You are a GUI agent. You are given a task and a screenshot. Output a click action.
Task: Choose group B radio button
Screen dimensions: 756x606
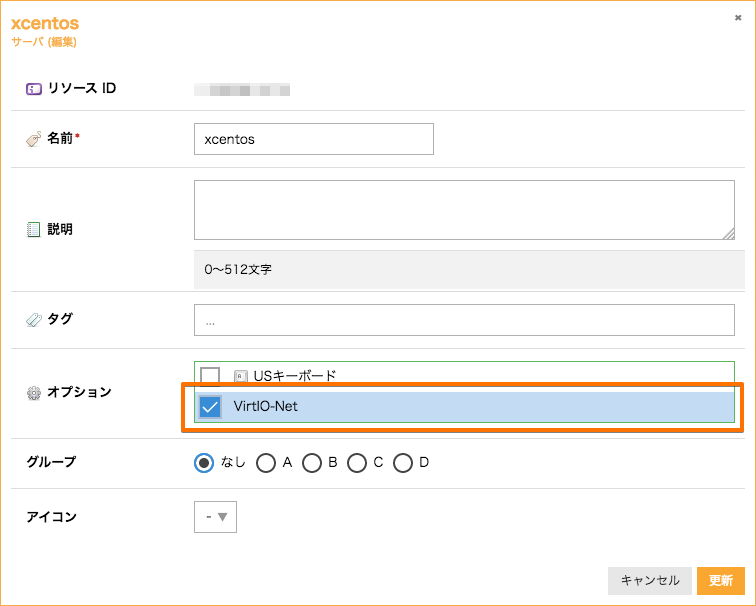312,462
